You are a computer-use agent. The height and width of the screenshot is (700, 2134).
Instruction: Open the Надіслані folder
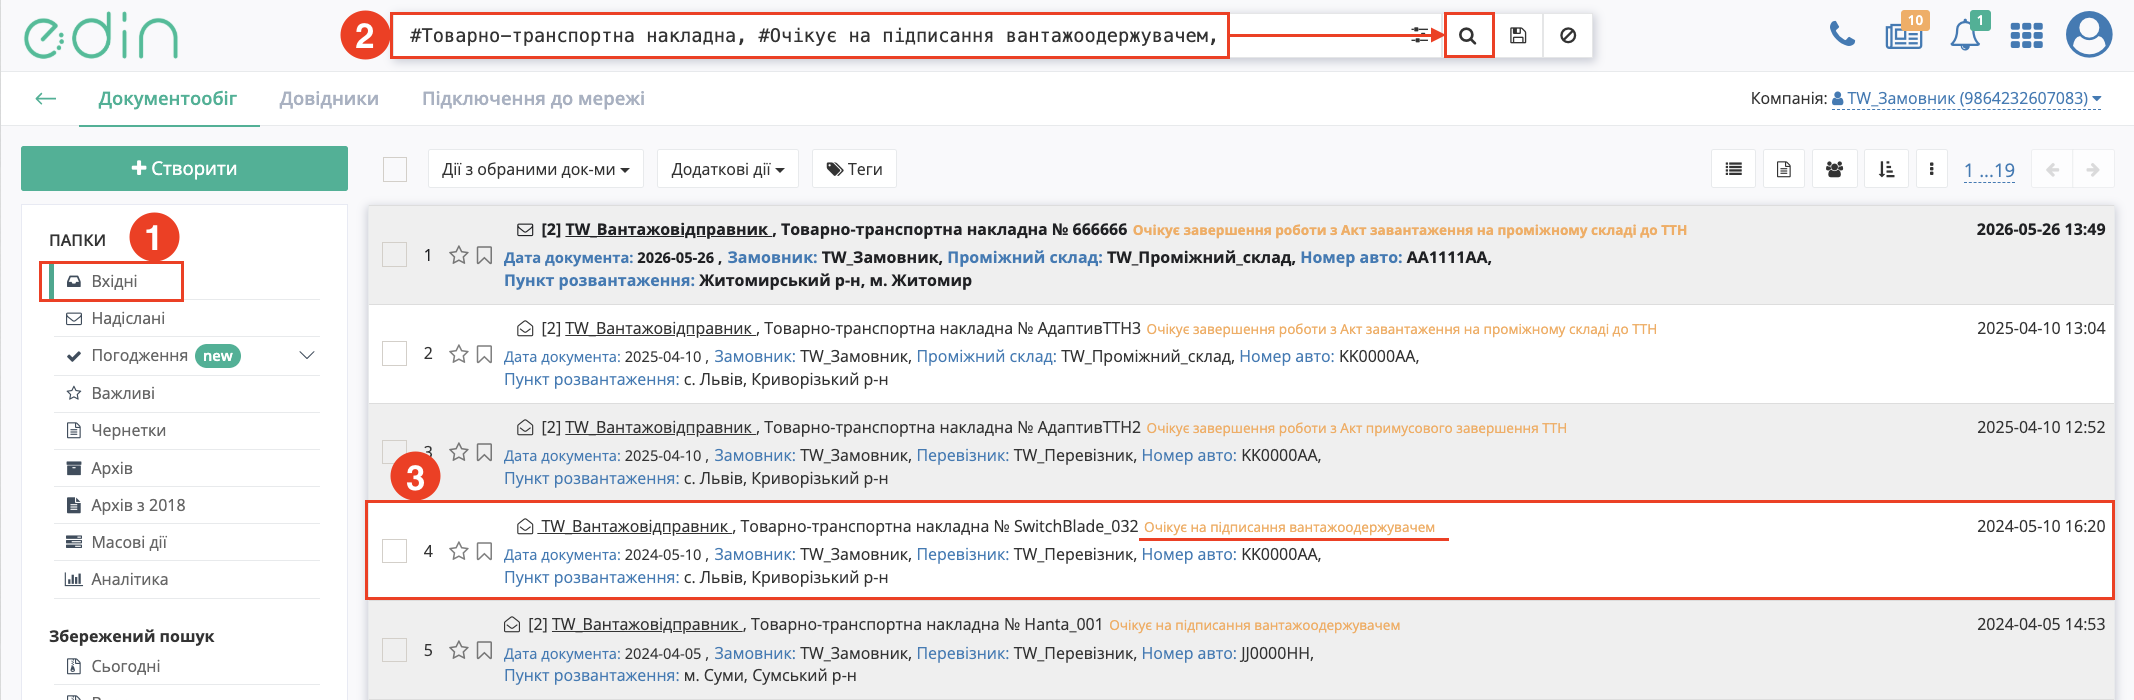pos(128,318)
